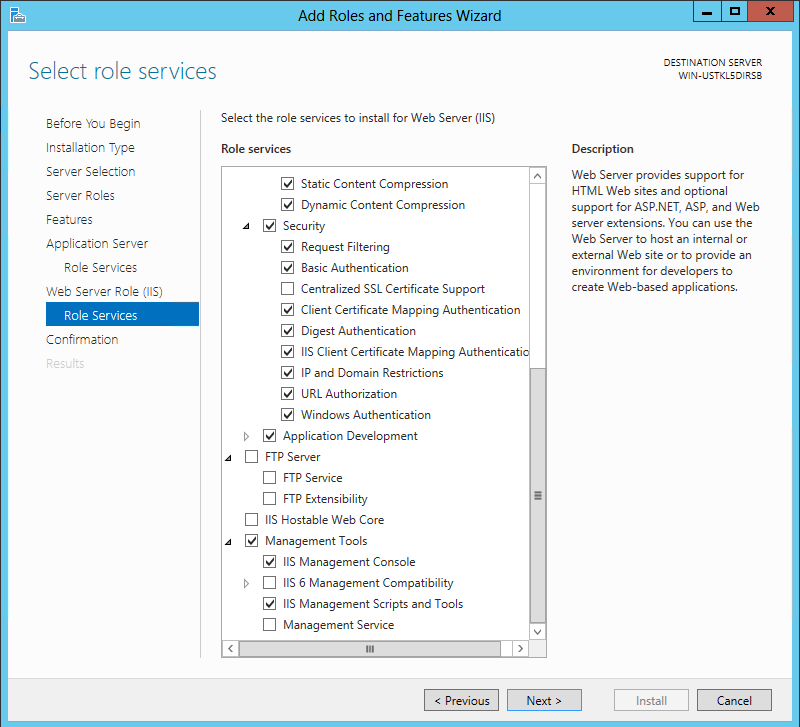Image resolution: width=800 pixels, height=727 pixels.
Task: Open Role Services under Application Server
Action: point(101,267)
